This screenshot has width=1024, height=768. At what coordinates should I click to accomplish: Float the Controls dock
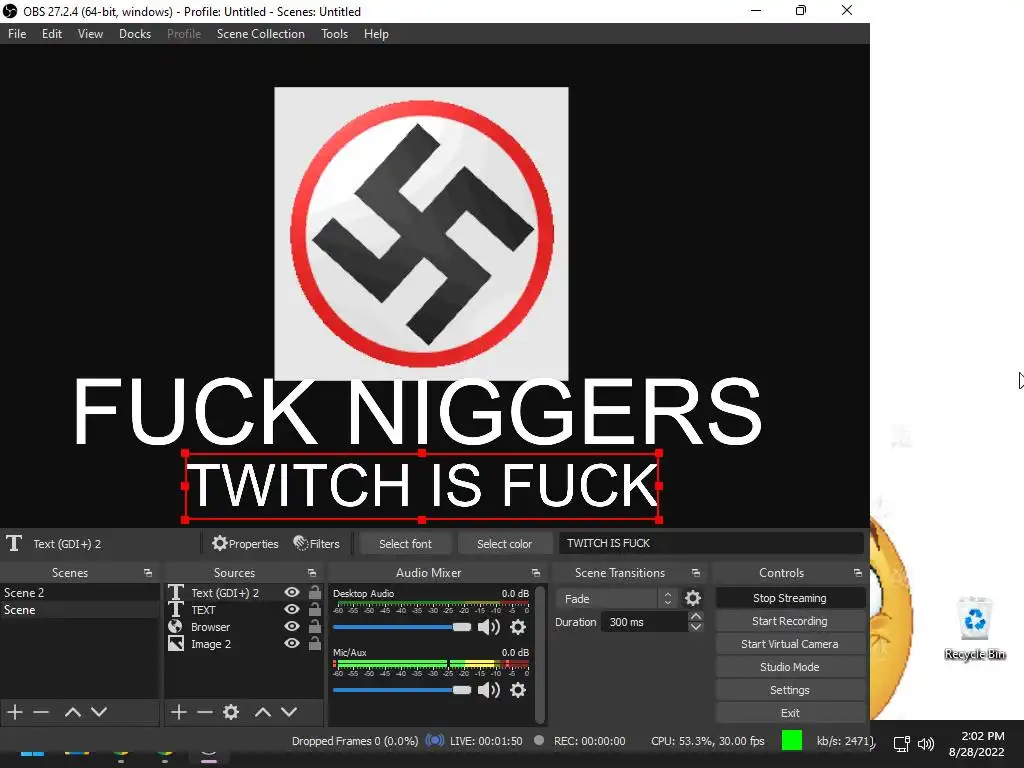[x=857, y=573]
